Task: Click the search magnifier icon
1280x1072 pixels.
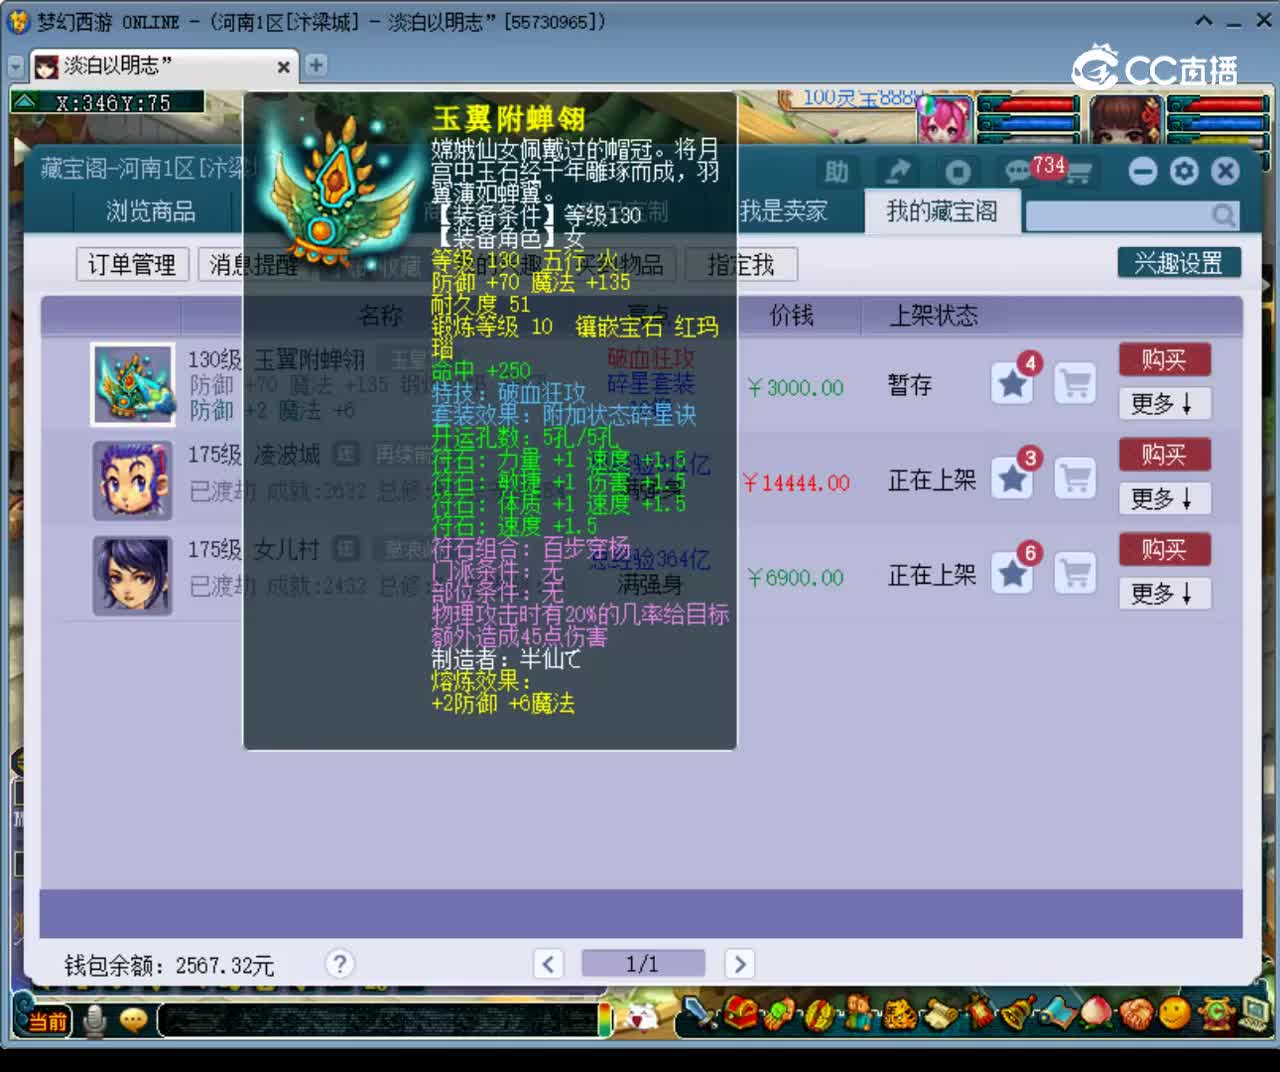Action: coord(1223,214)
